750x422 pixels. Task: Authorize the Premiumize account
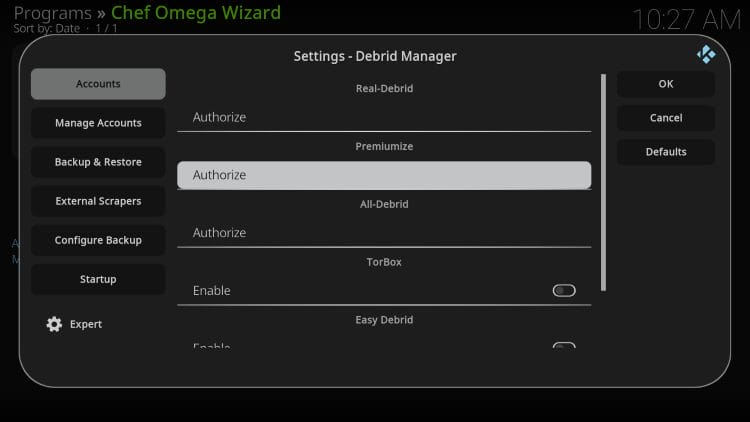coord(384,175)
